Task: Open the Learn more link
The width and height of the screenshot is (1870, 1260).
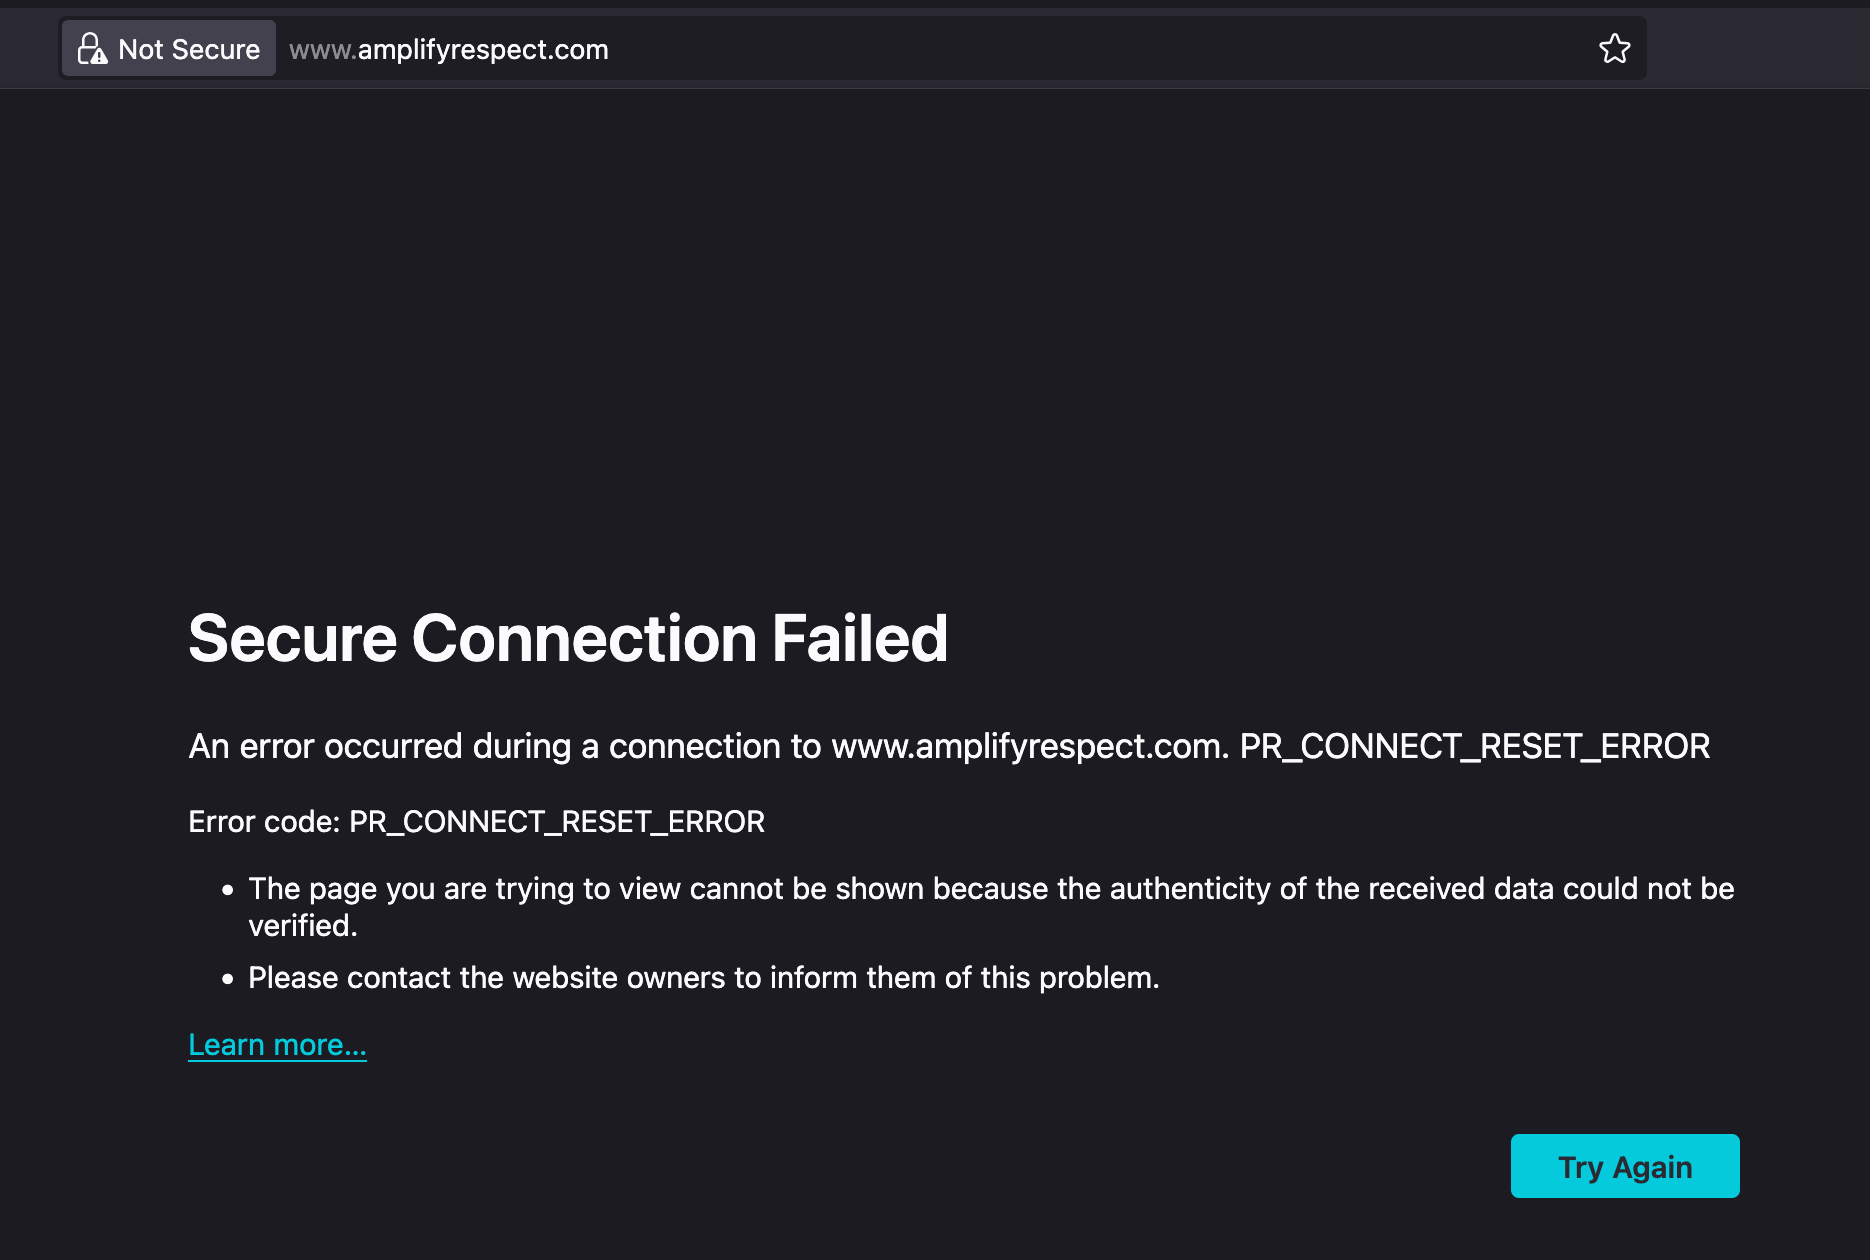Action: [278, 1044]
